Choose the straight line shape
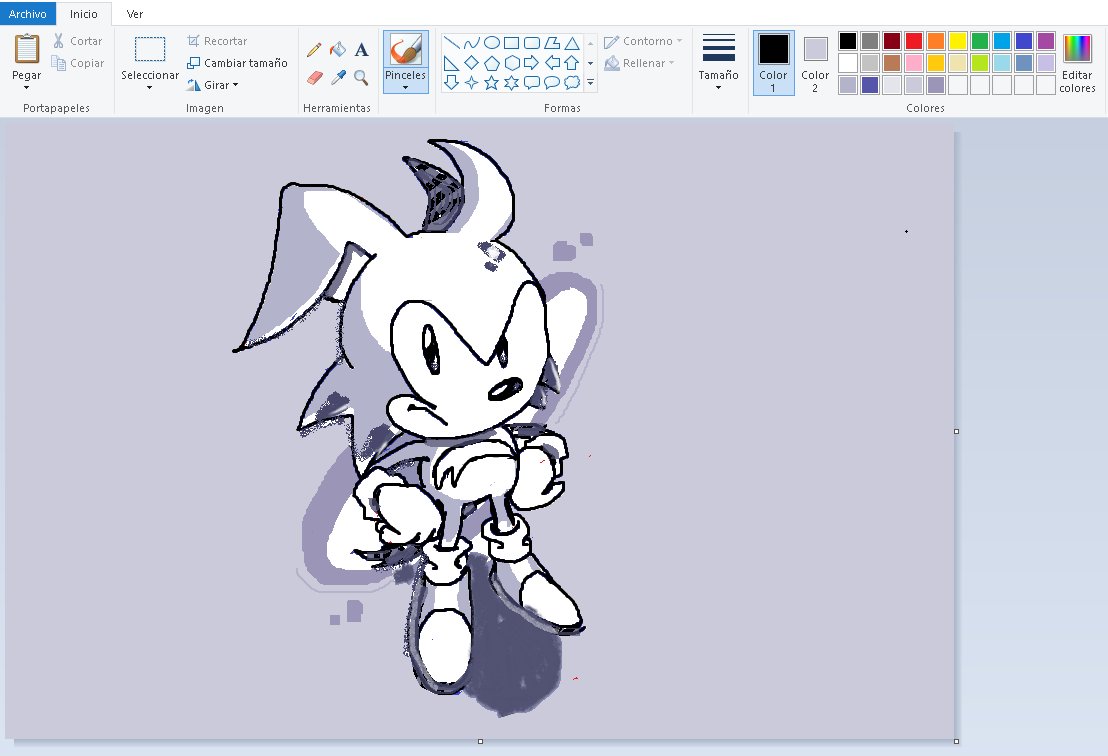 click(451, 43)
